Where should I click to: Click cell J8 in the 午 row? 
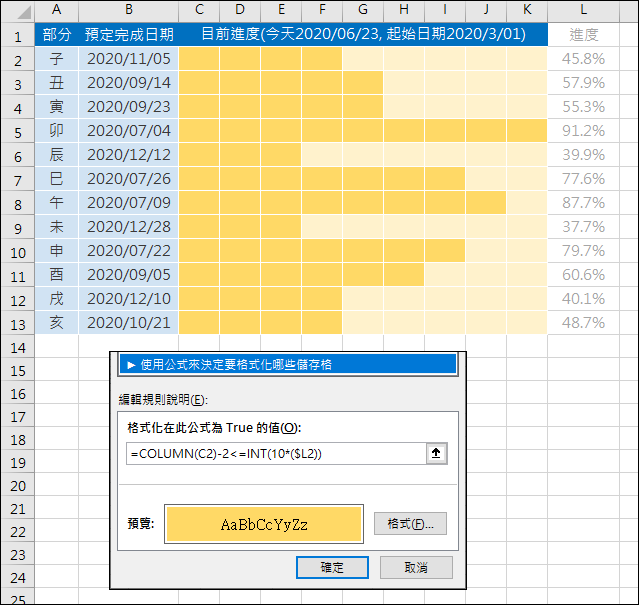(x=486, y=202)
